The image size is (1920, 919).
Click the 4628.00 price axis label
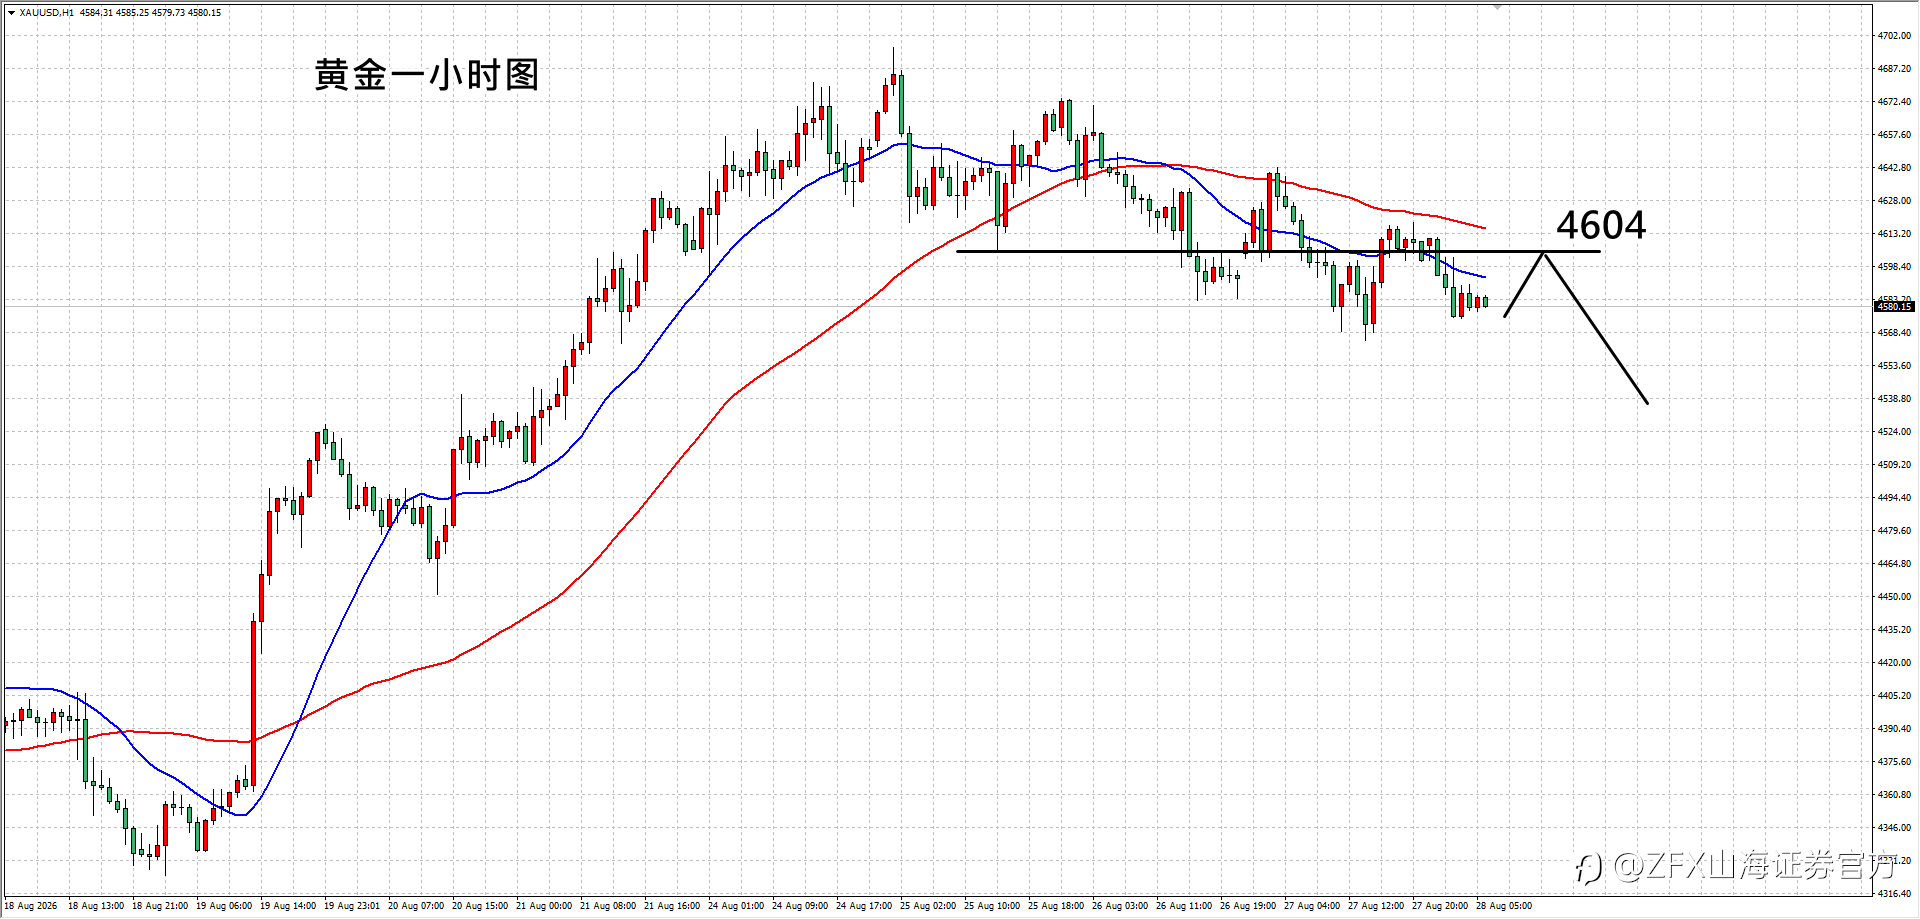tap(1894, 201)
